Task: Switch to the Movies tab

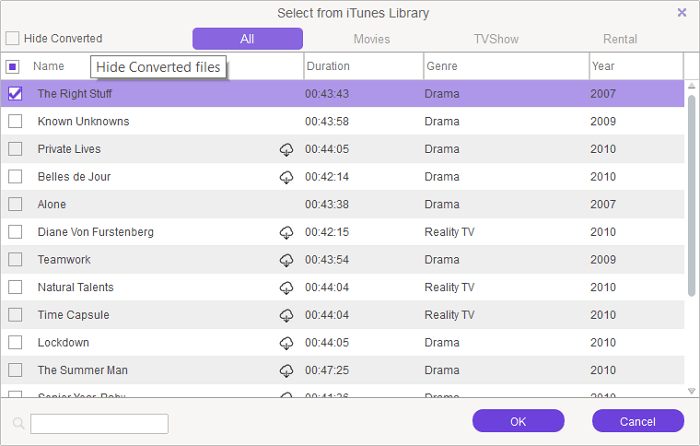Action: point(372,39)
